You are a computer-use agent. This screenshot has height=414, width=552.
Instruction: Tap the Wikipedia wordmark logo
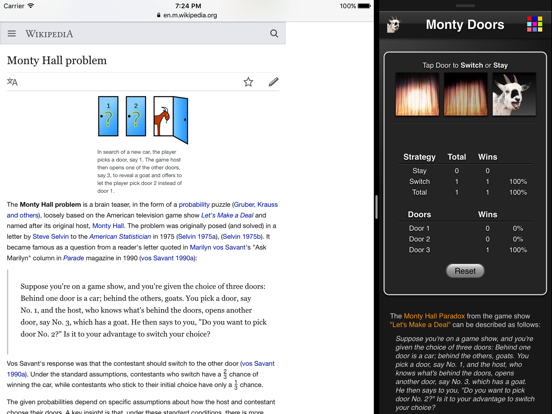point(49,34)
